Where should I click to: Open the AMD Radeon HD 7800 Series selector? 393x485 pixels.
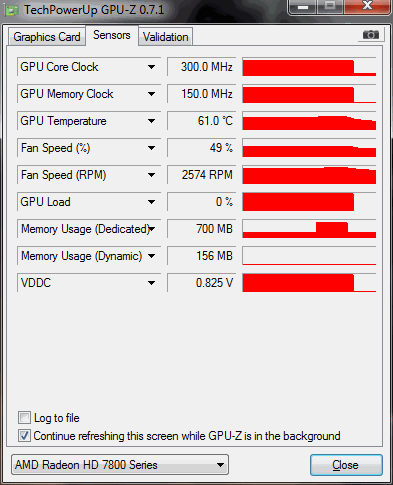(120, 465)
